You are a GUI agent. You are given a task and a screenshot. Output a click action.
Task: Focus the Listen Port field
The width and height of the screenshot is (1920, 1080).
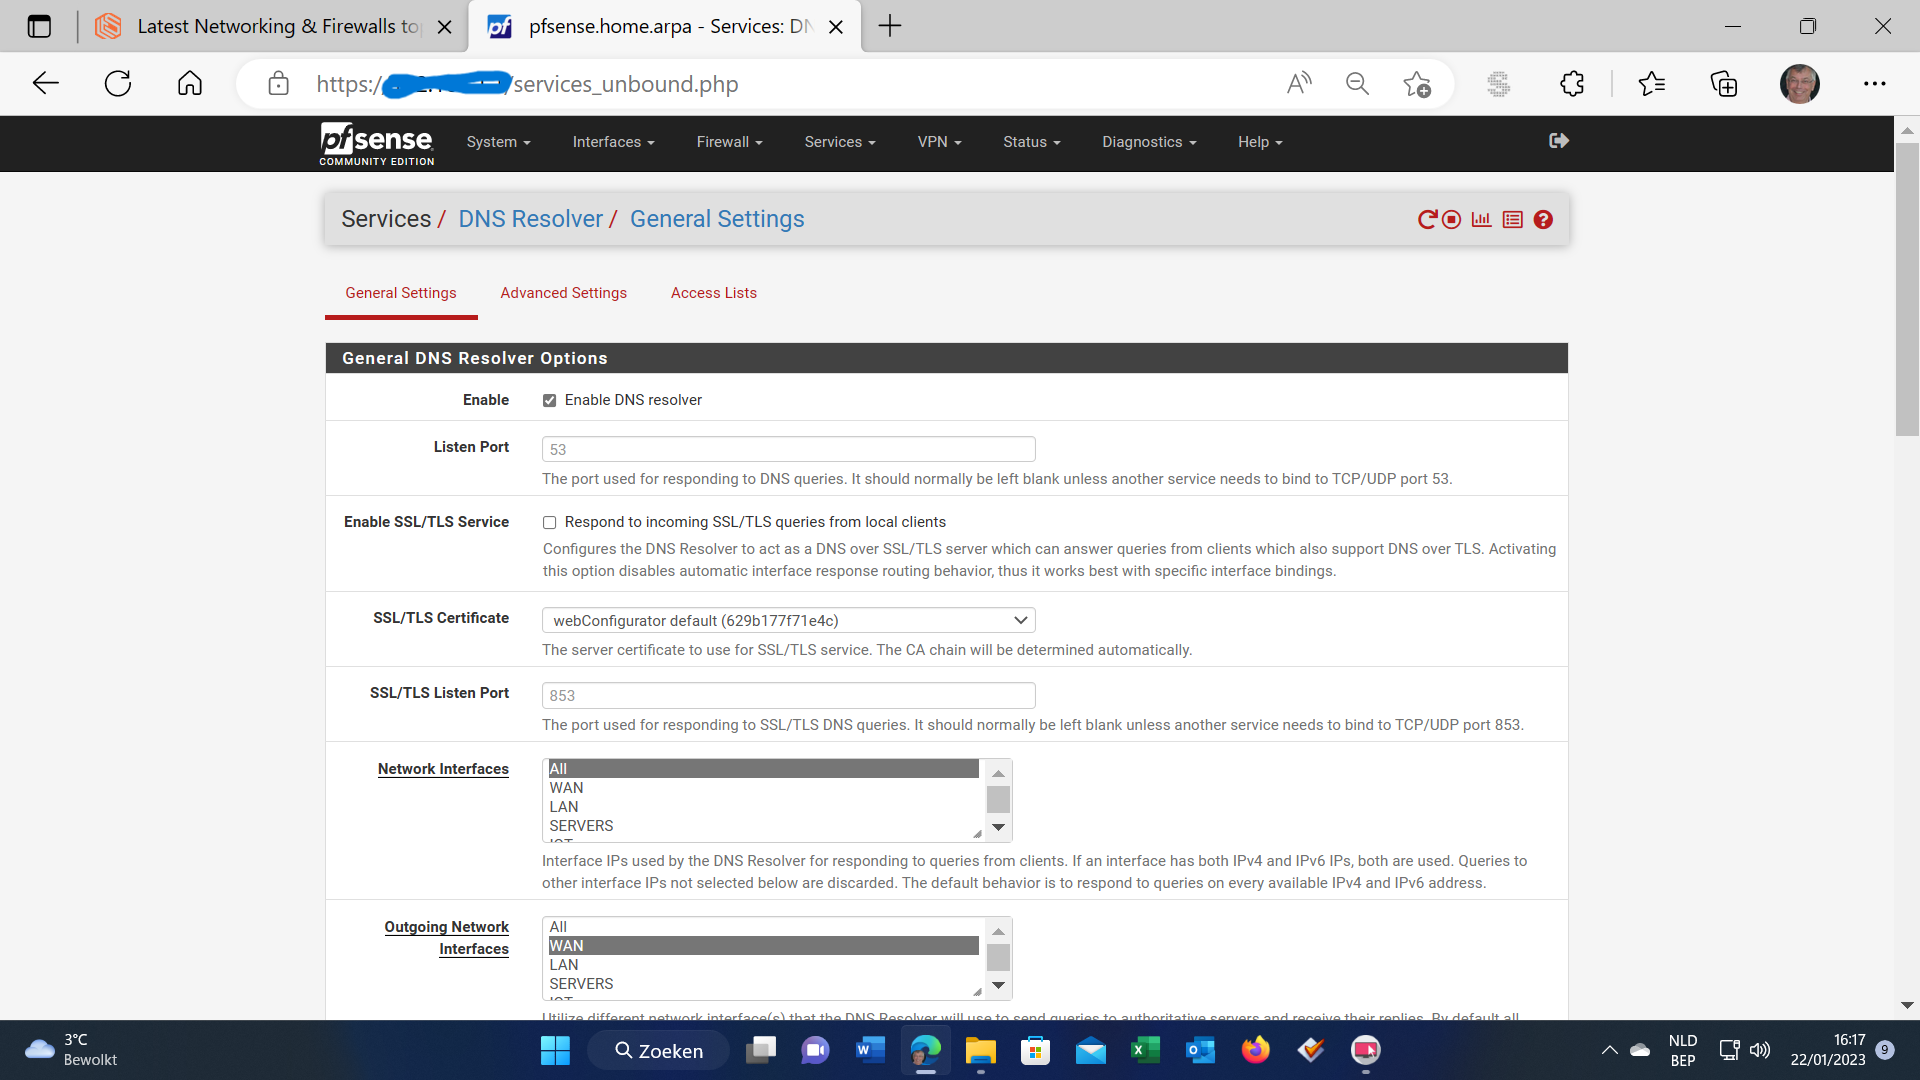788,449
